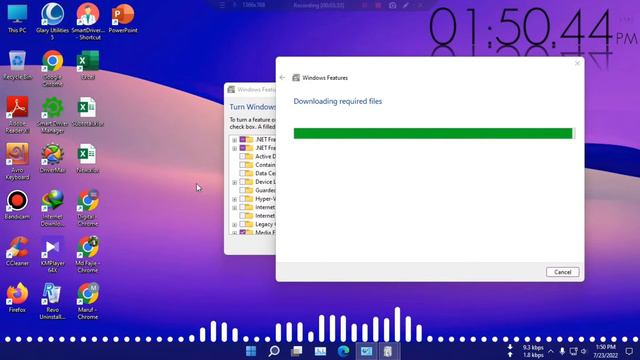This screenshot has height=360, width=640.
Task: Open the Windows Start menu
Action: point(251,351)
